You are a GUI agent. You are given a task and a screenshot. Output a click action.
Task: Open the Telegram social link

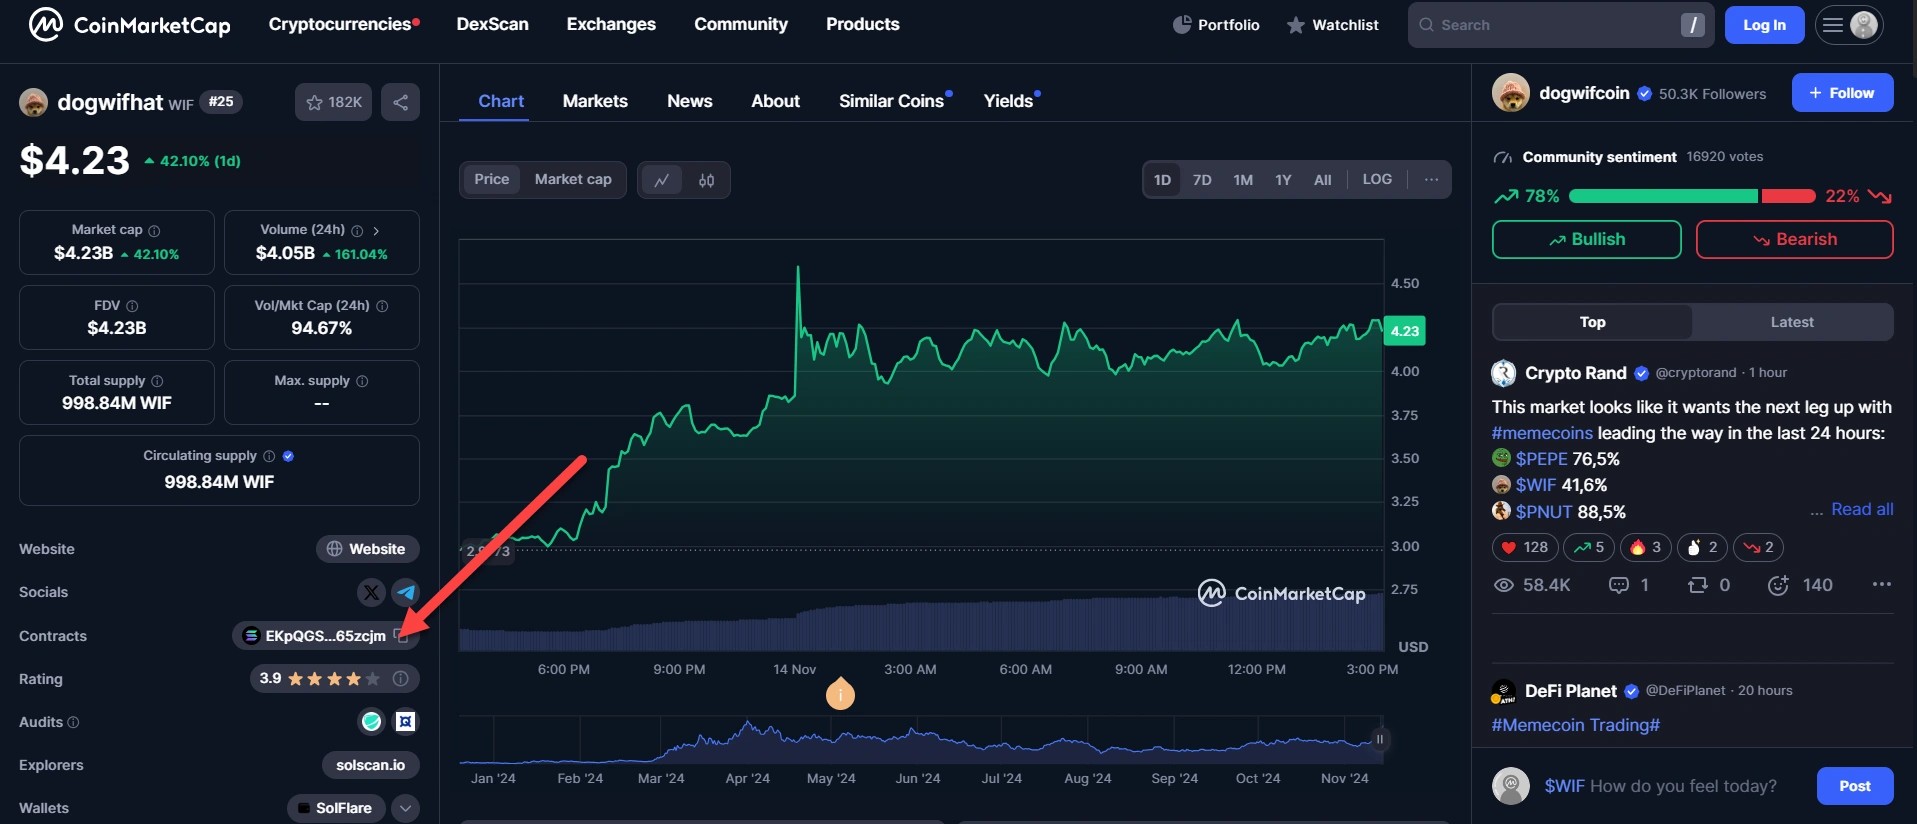405,592
